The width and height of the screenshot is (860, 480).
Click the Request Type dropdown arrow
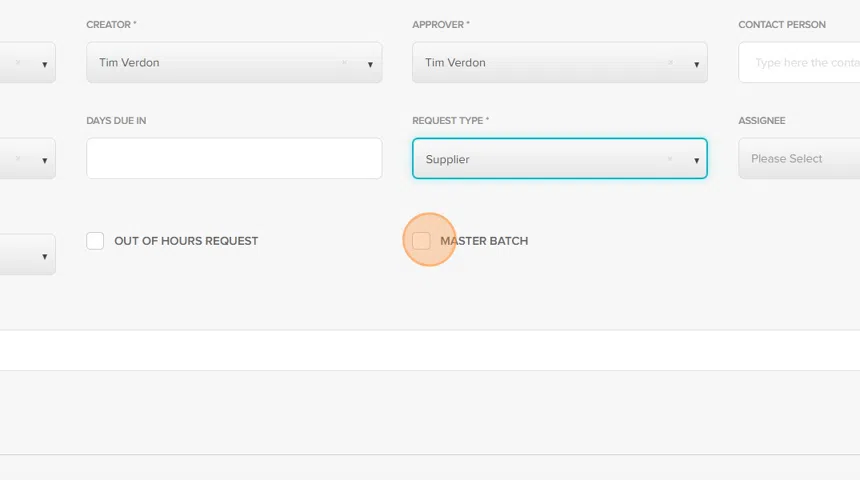696,160
